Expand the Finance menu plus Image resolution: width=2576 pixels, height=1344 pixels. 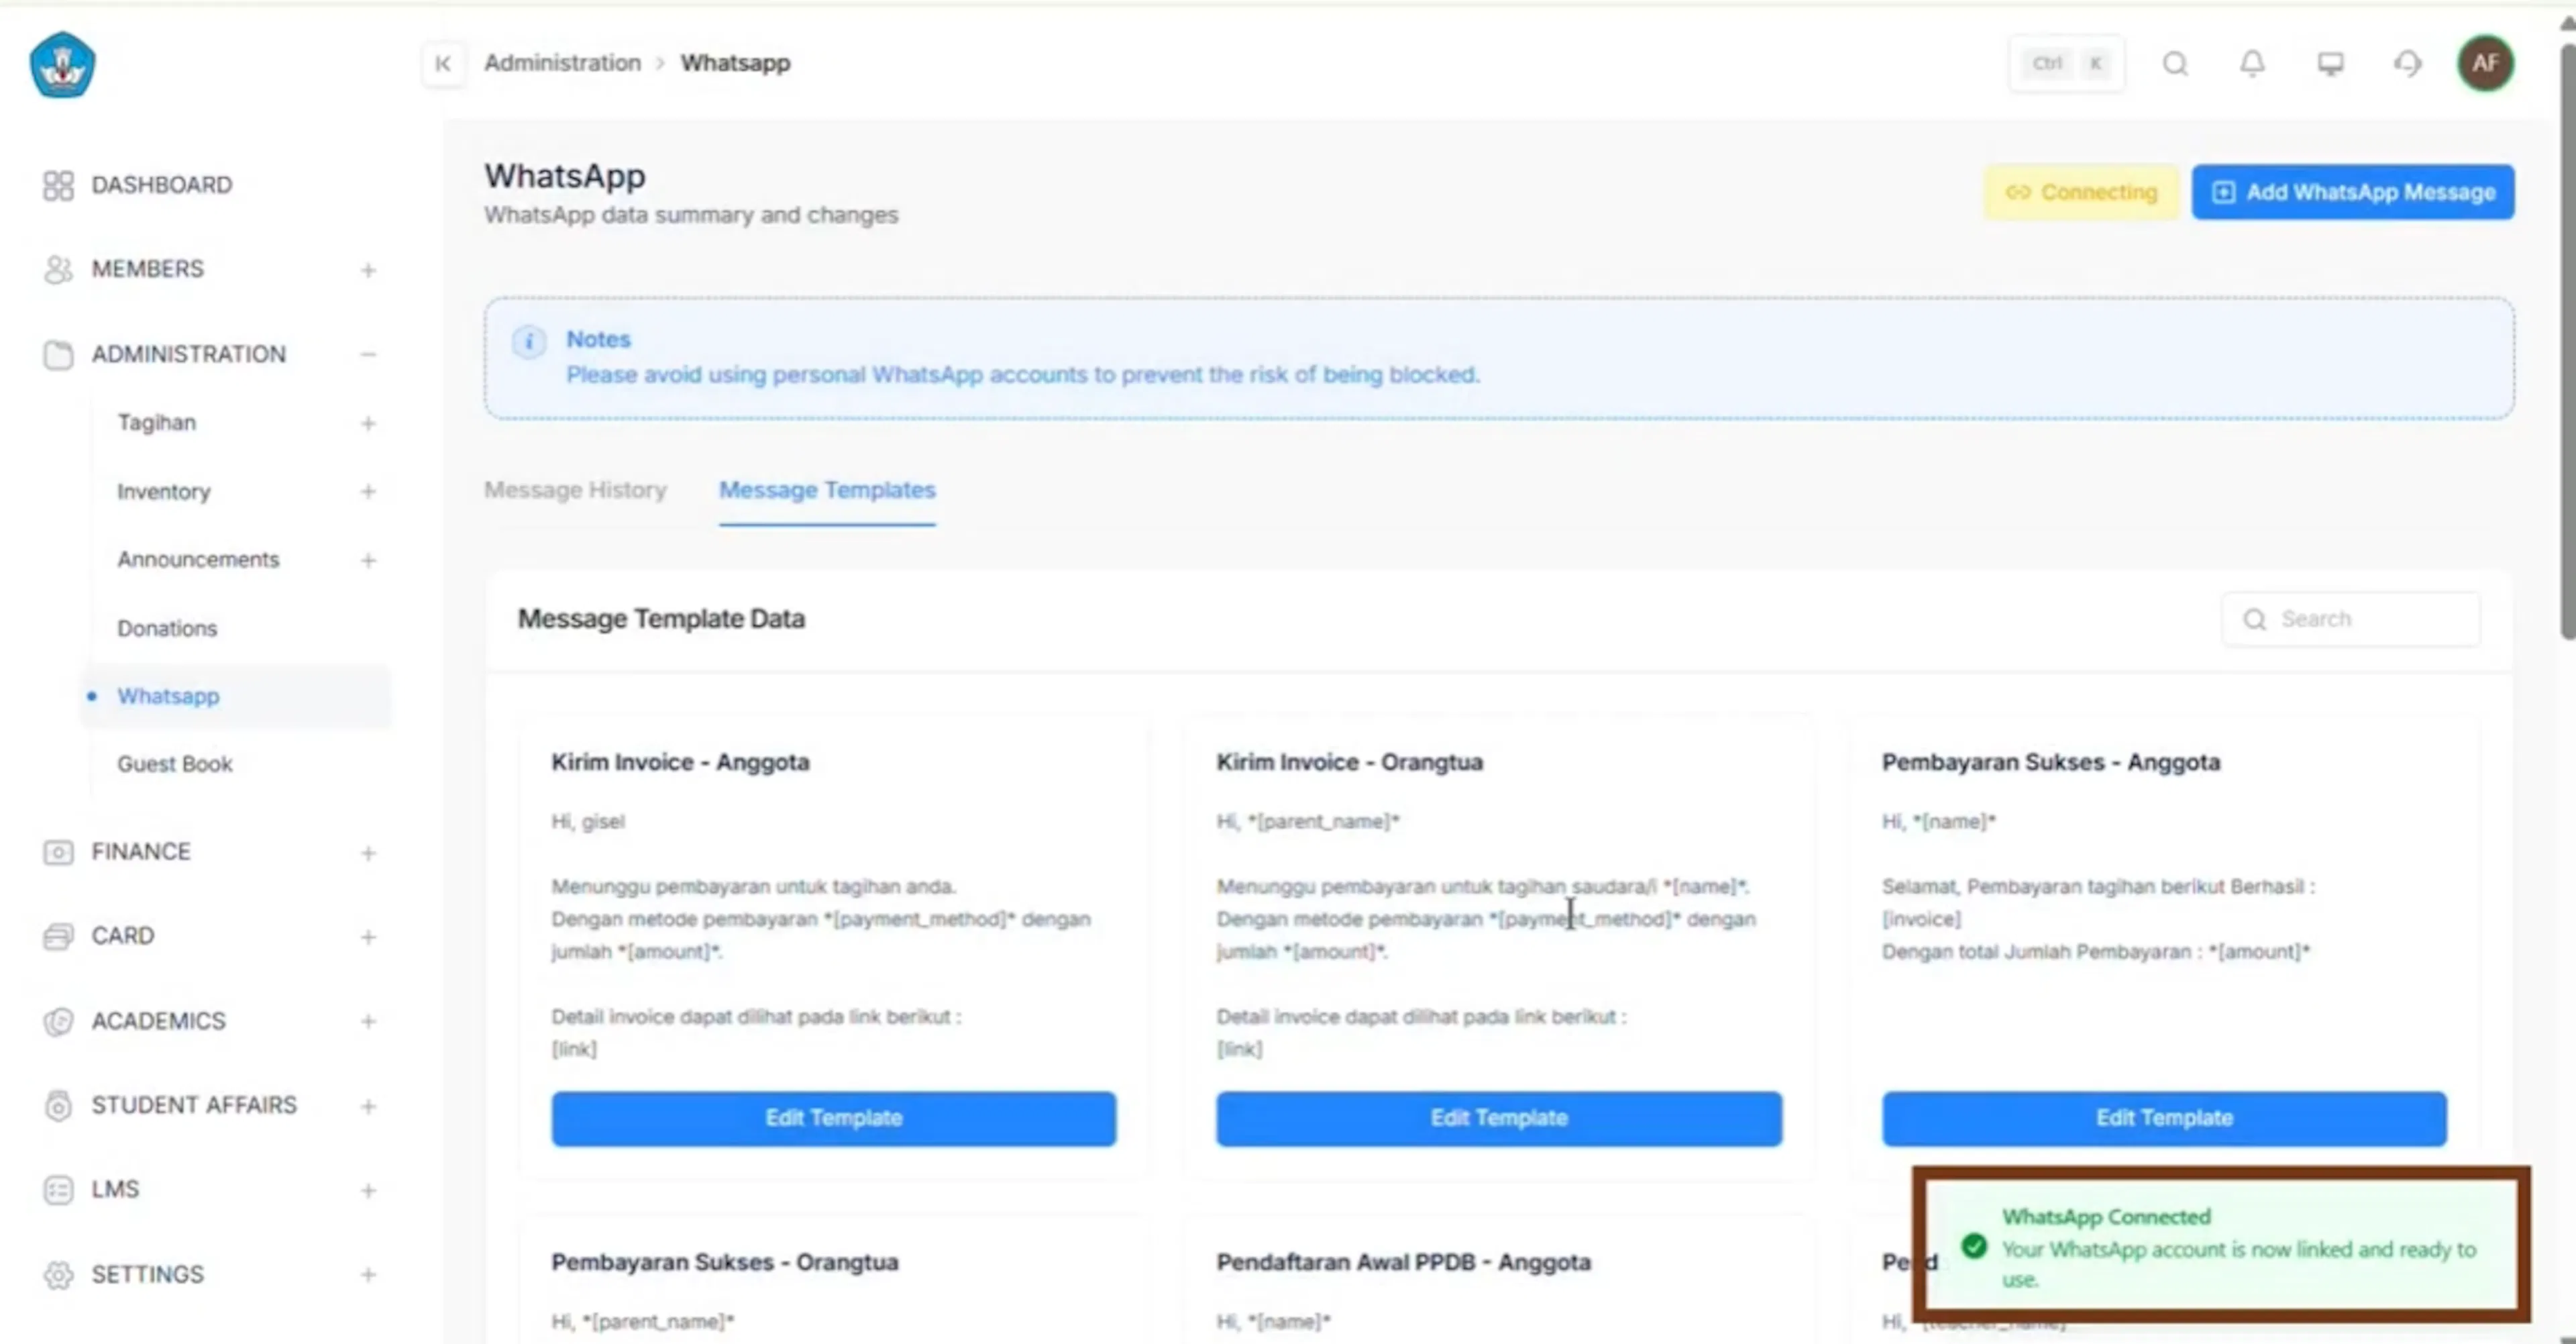(368, 853)
